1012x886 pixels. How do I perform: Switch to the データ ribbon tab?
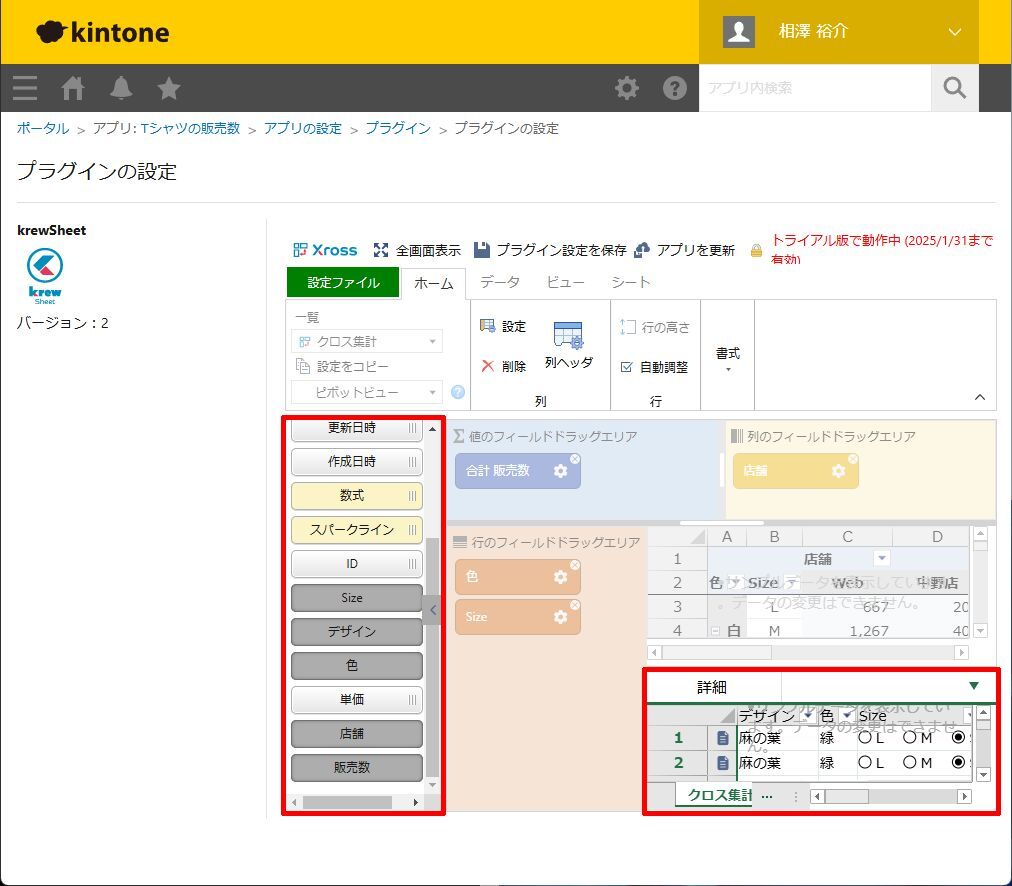[500, 282]
